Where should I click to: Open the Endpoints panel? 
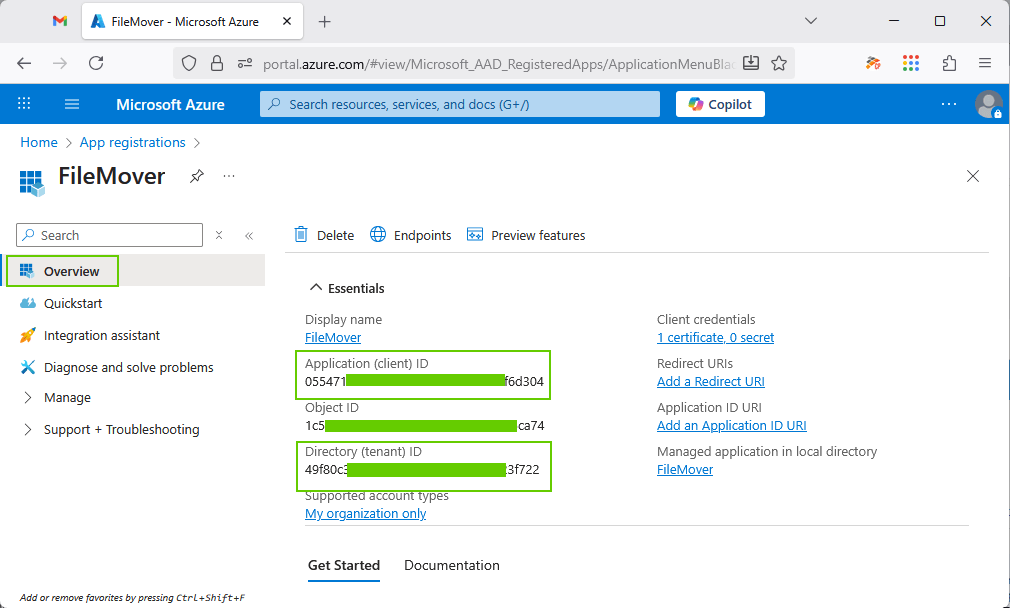413,234
